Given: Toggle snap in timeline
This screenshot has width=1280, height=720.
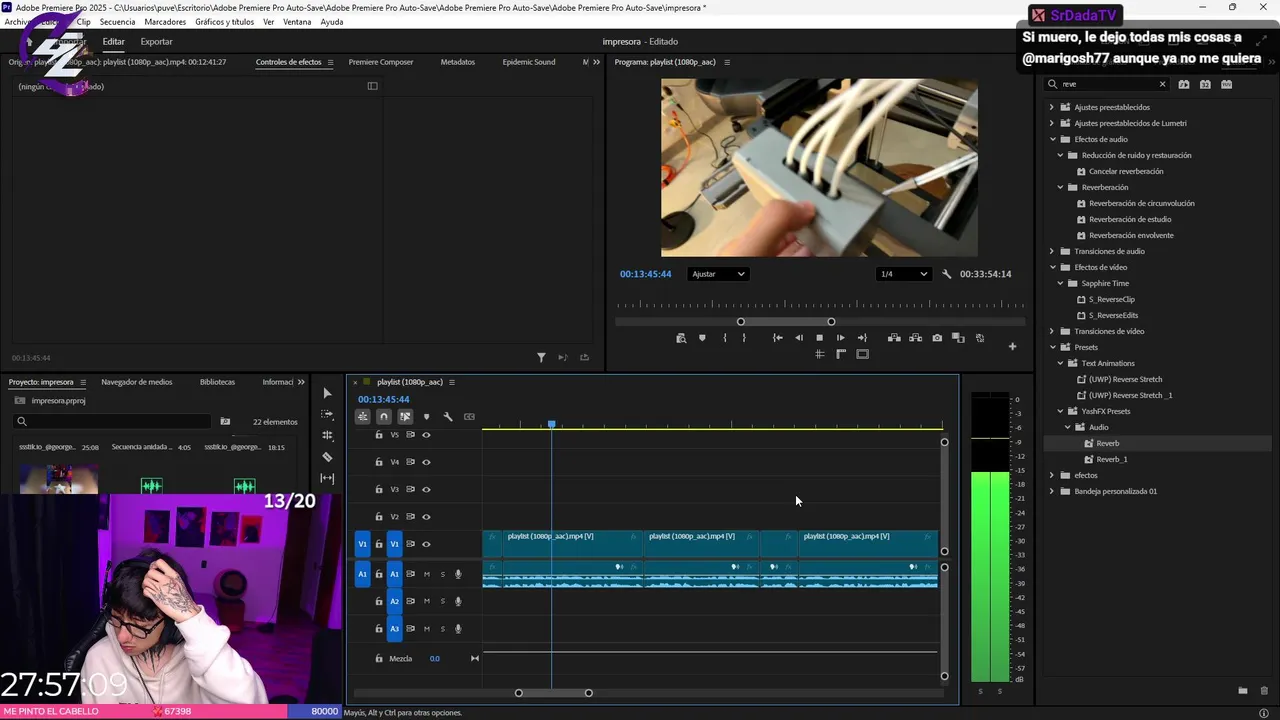Looking at the screenshot, I should [384, 417].
